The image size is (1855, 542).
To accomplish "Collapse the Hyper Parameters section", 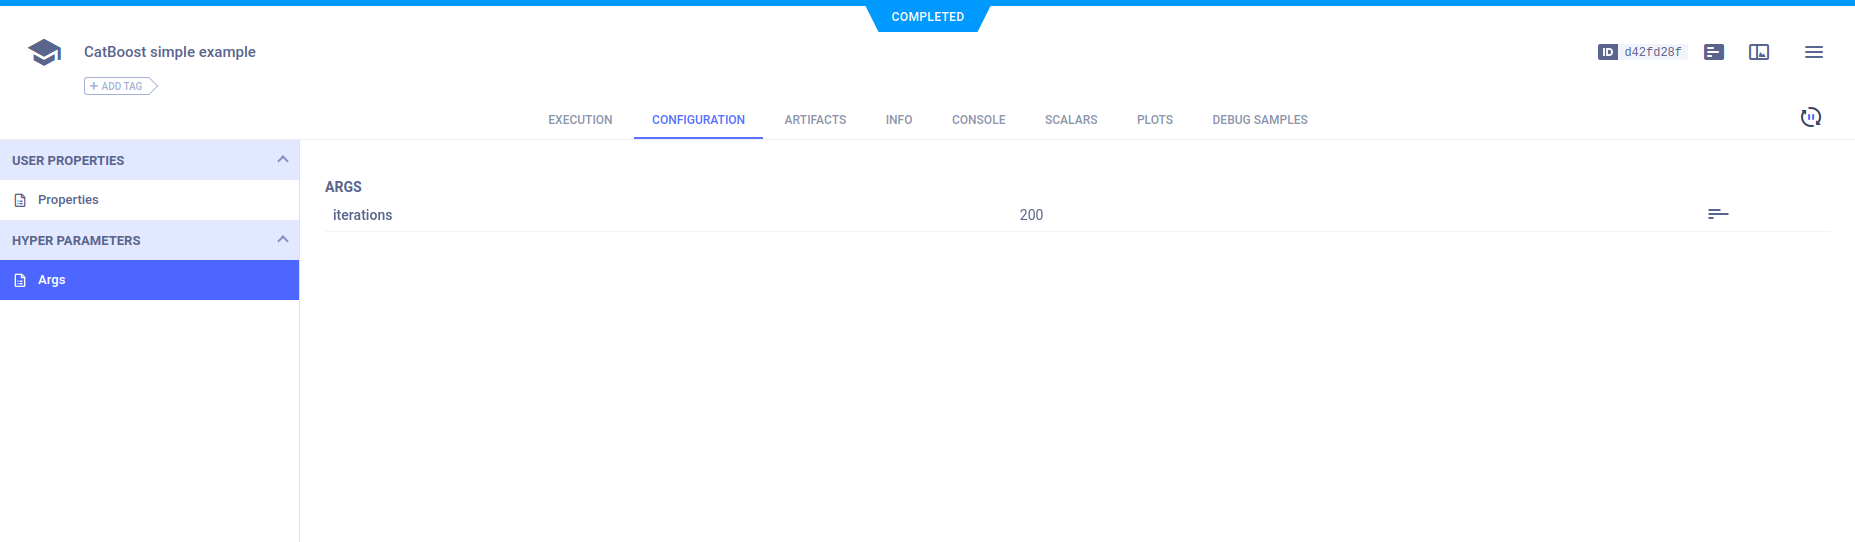I will 282,240.
